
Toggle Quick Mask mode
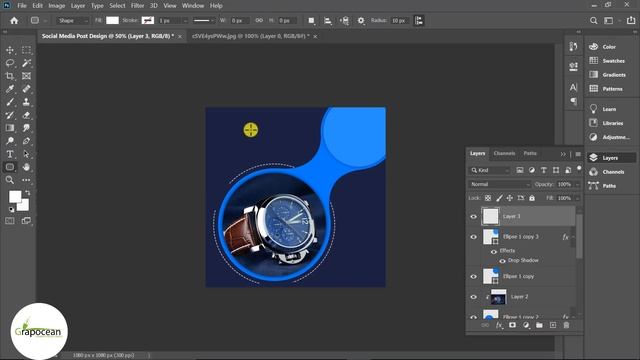pyautogui.click(x=10, y=221)
